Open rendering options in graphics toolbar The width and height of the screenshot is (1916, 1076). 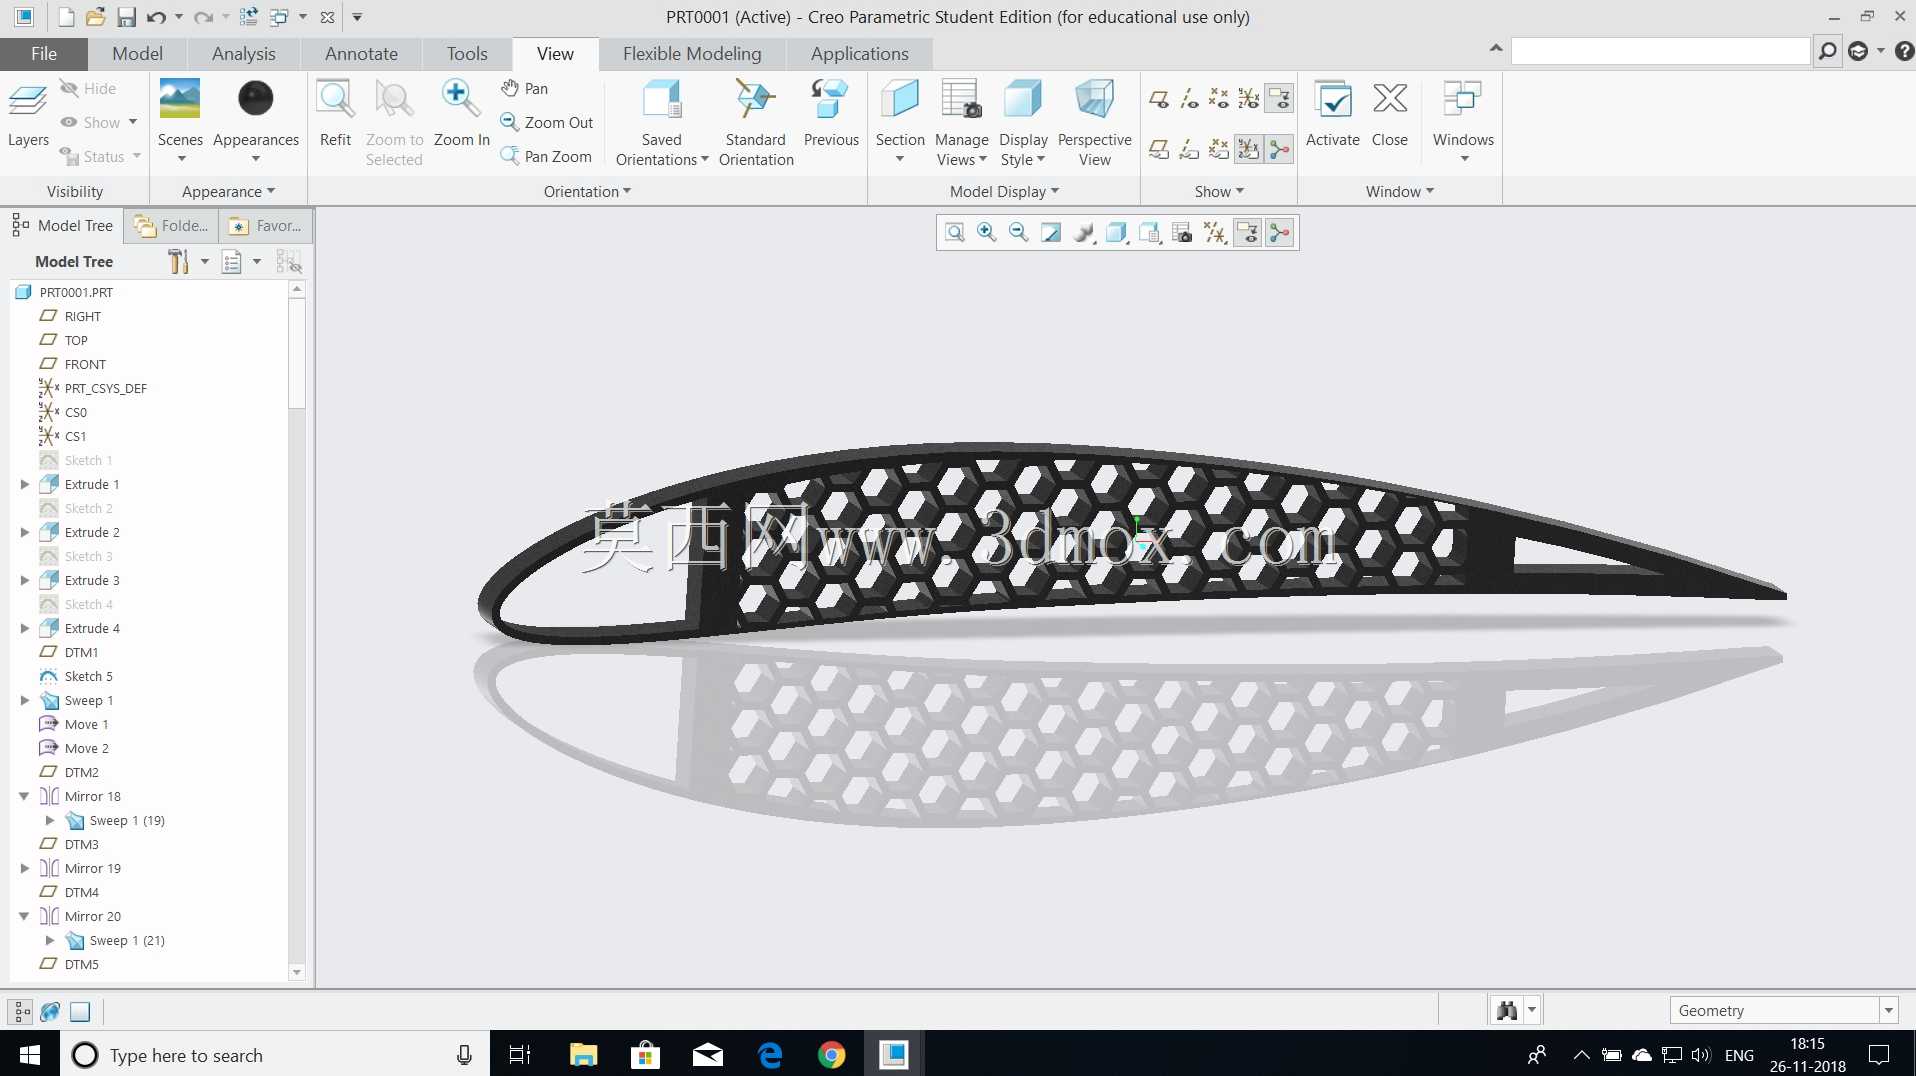(1084, 233)
